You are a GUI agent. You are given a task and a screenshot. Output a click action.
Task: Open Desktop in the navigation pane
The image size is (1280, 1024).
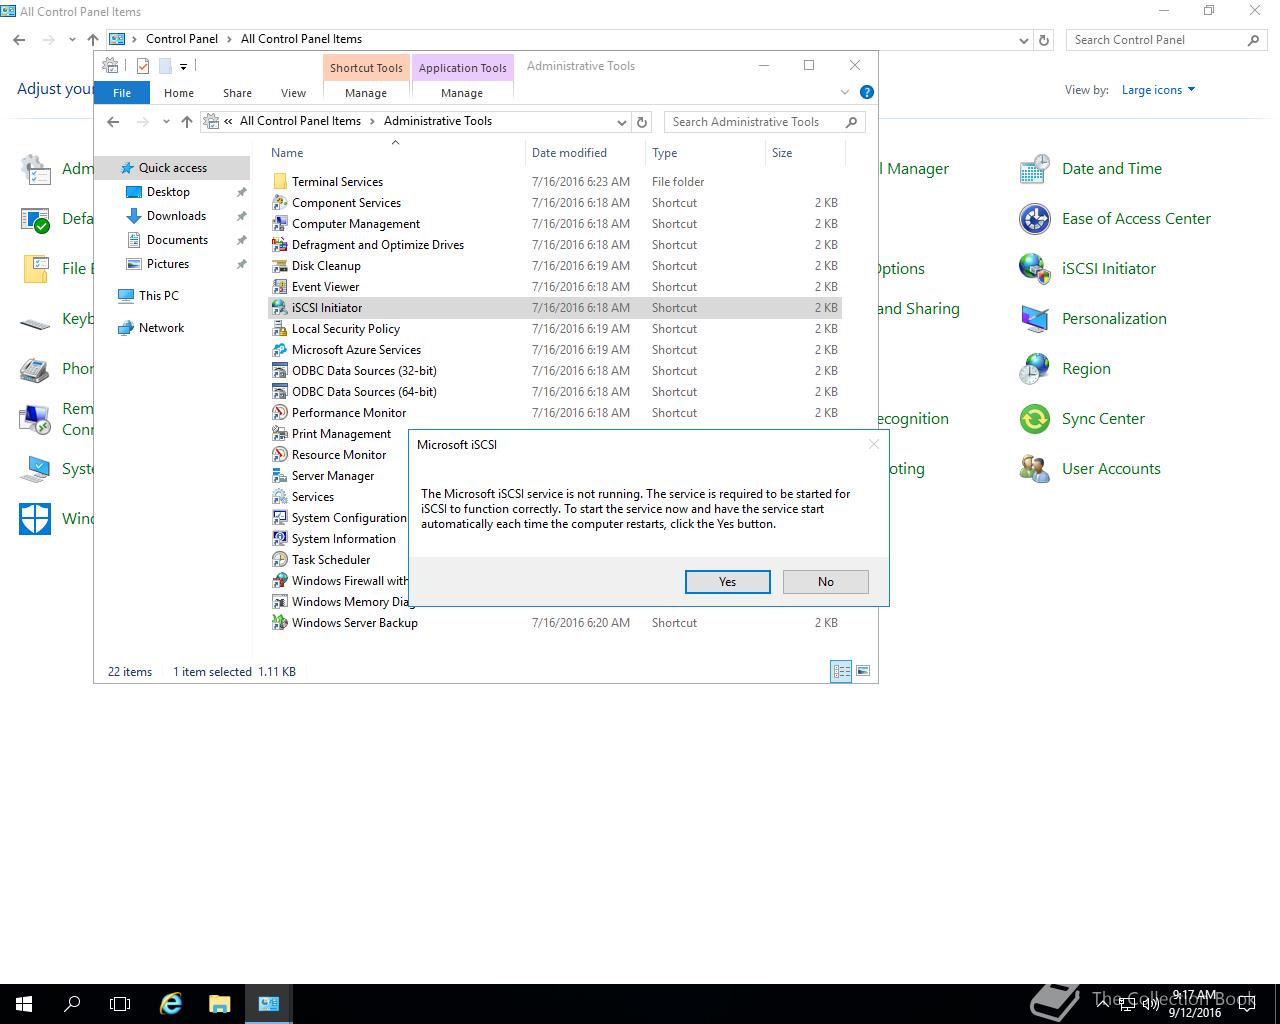pos(168,192)
